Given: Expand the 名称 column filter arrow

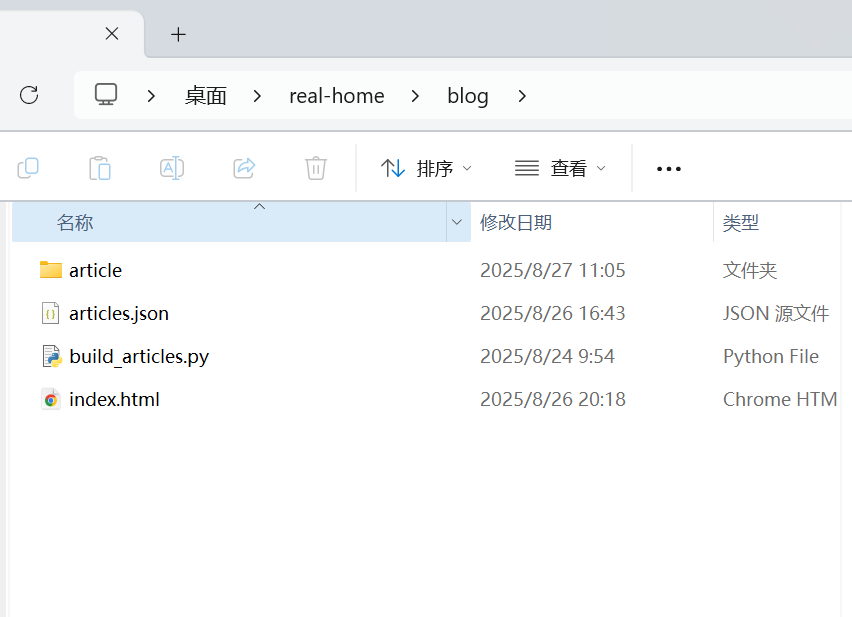Looking at the screenshot, I should pos(457,222).
